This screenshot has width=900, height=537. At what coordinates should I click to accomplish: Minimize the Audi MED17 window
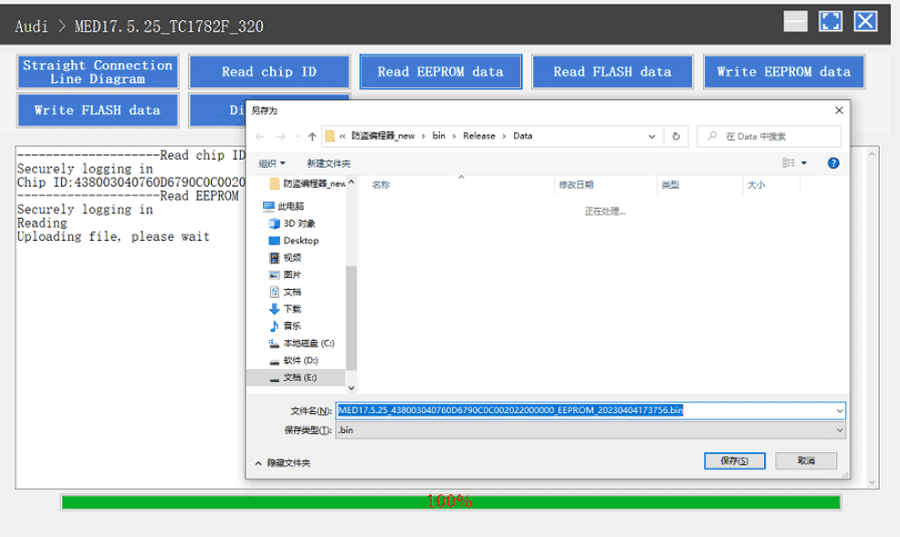(x=795, y=22)
